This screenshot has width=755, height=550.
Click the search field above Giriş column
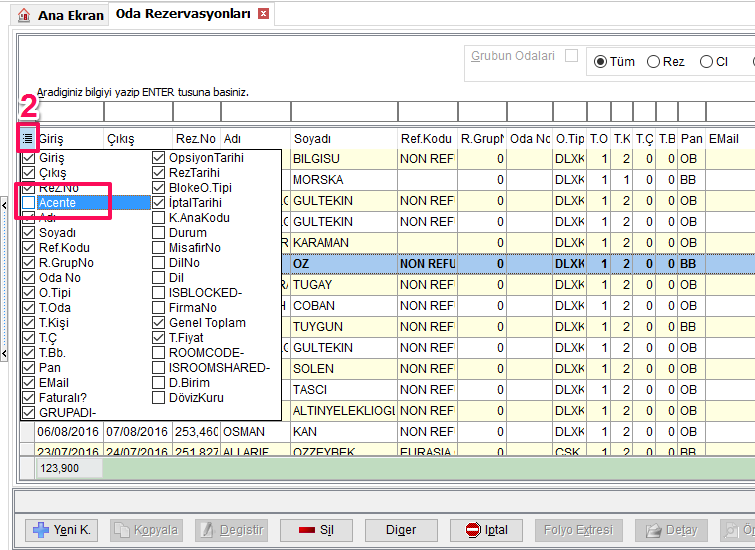pos(69,112)
